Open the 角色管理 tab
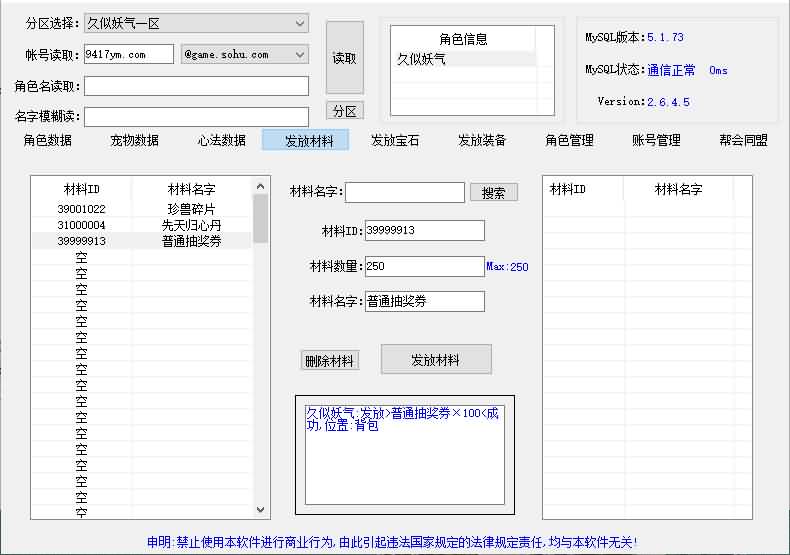This screenshot has height=555, width=790. tap(569, 140)
